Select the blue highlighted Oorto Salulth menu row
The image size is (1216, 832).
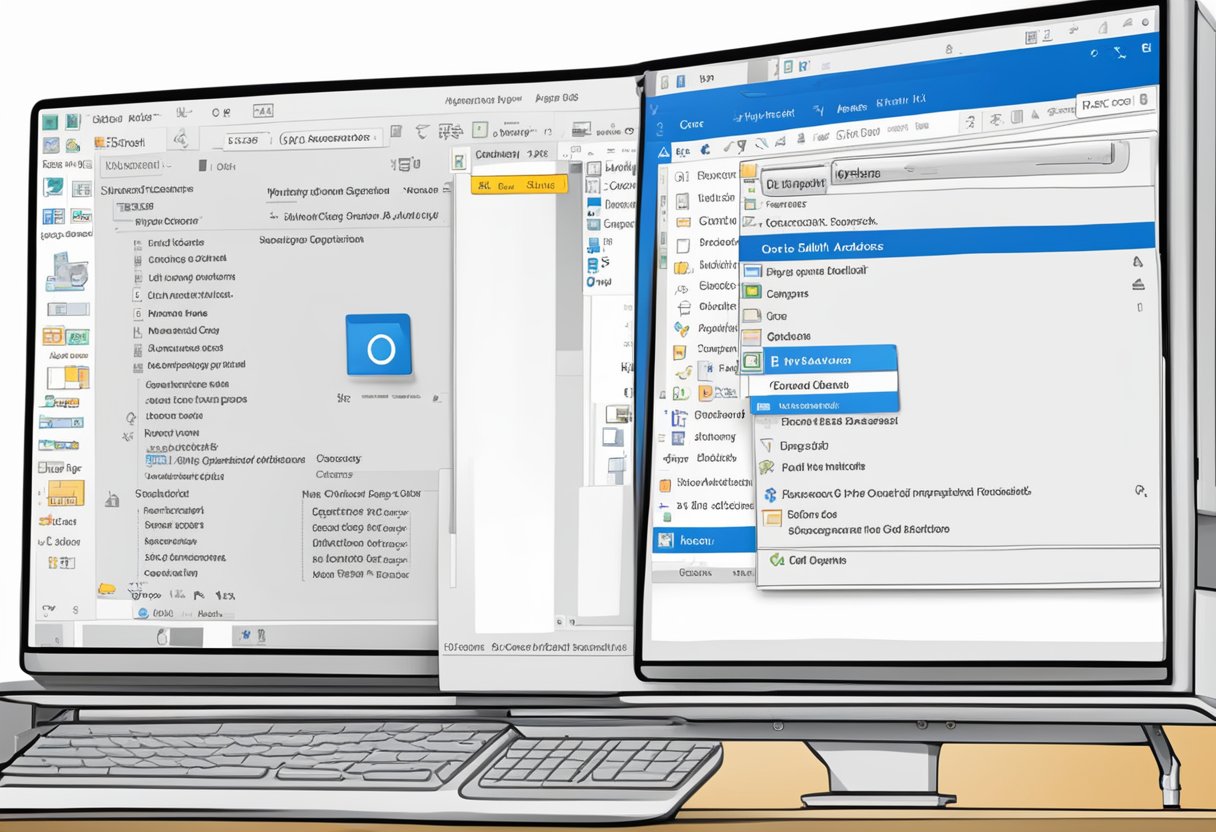[x=946, y=247]
